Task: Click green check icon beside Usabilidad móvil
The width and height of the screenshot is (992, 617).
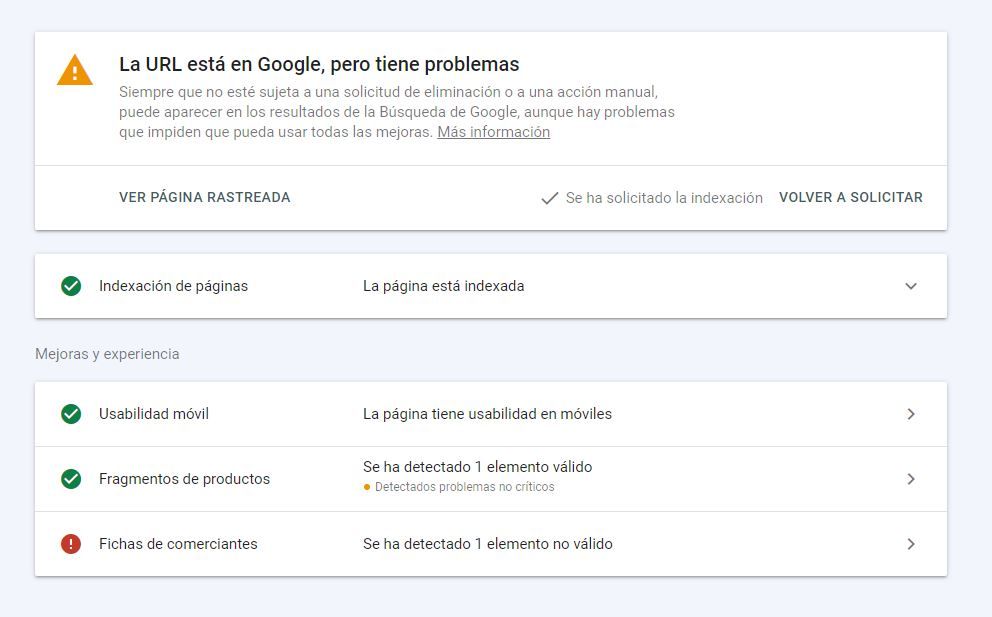Action: pos(71,414)
